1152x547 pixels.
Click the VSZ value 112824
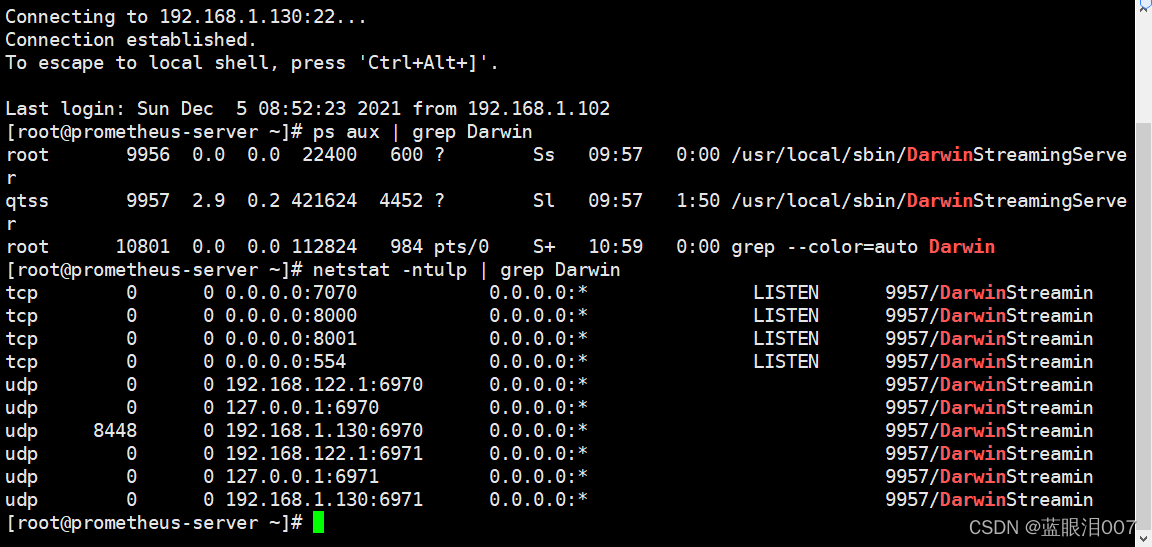[x=324, y=247]
